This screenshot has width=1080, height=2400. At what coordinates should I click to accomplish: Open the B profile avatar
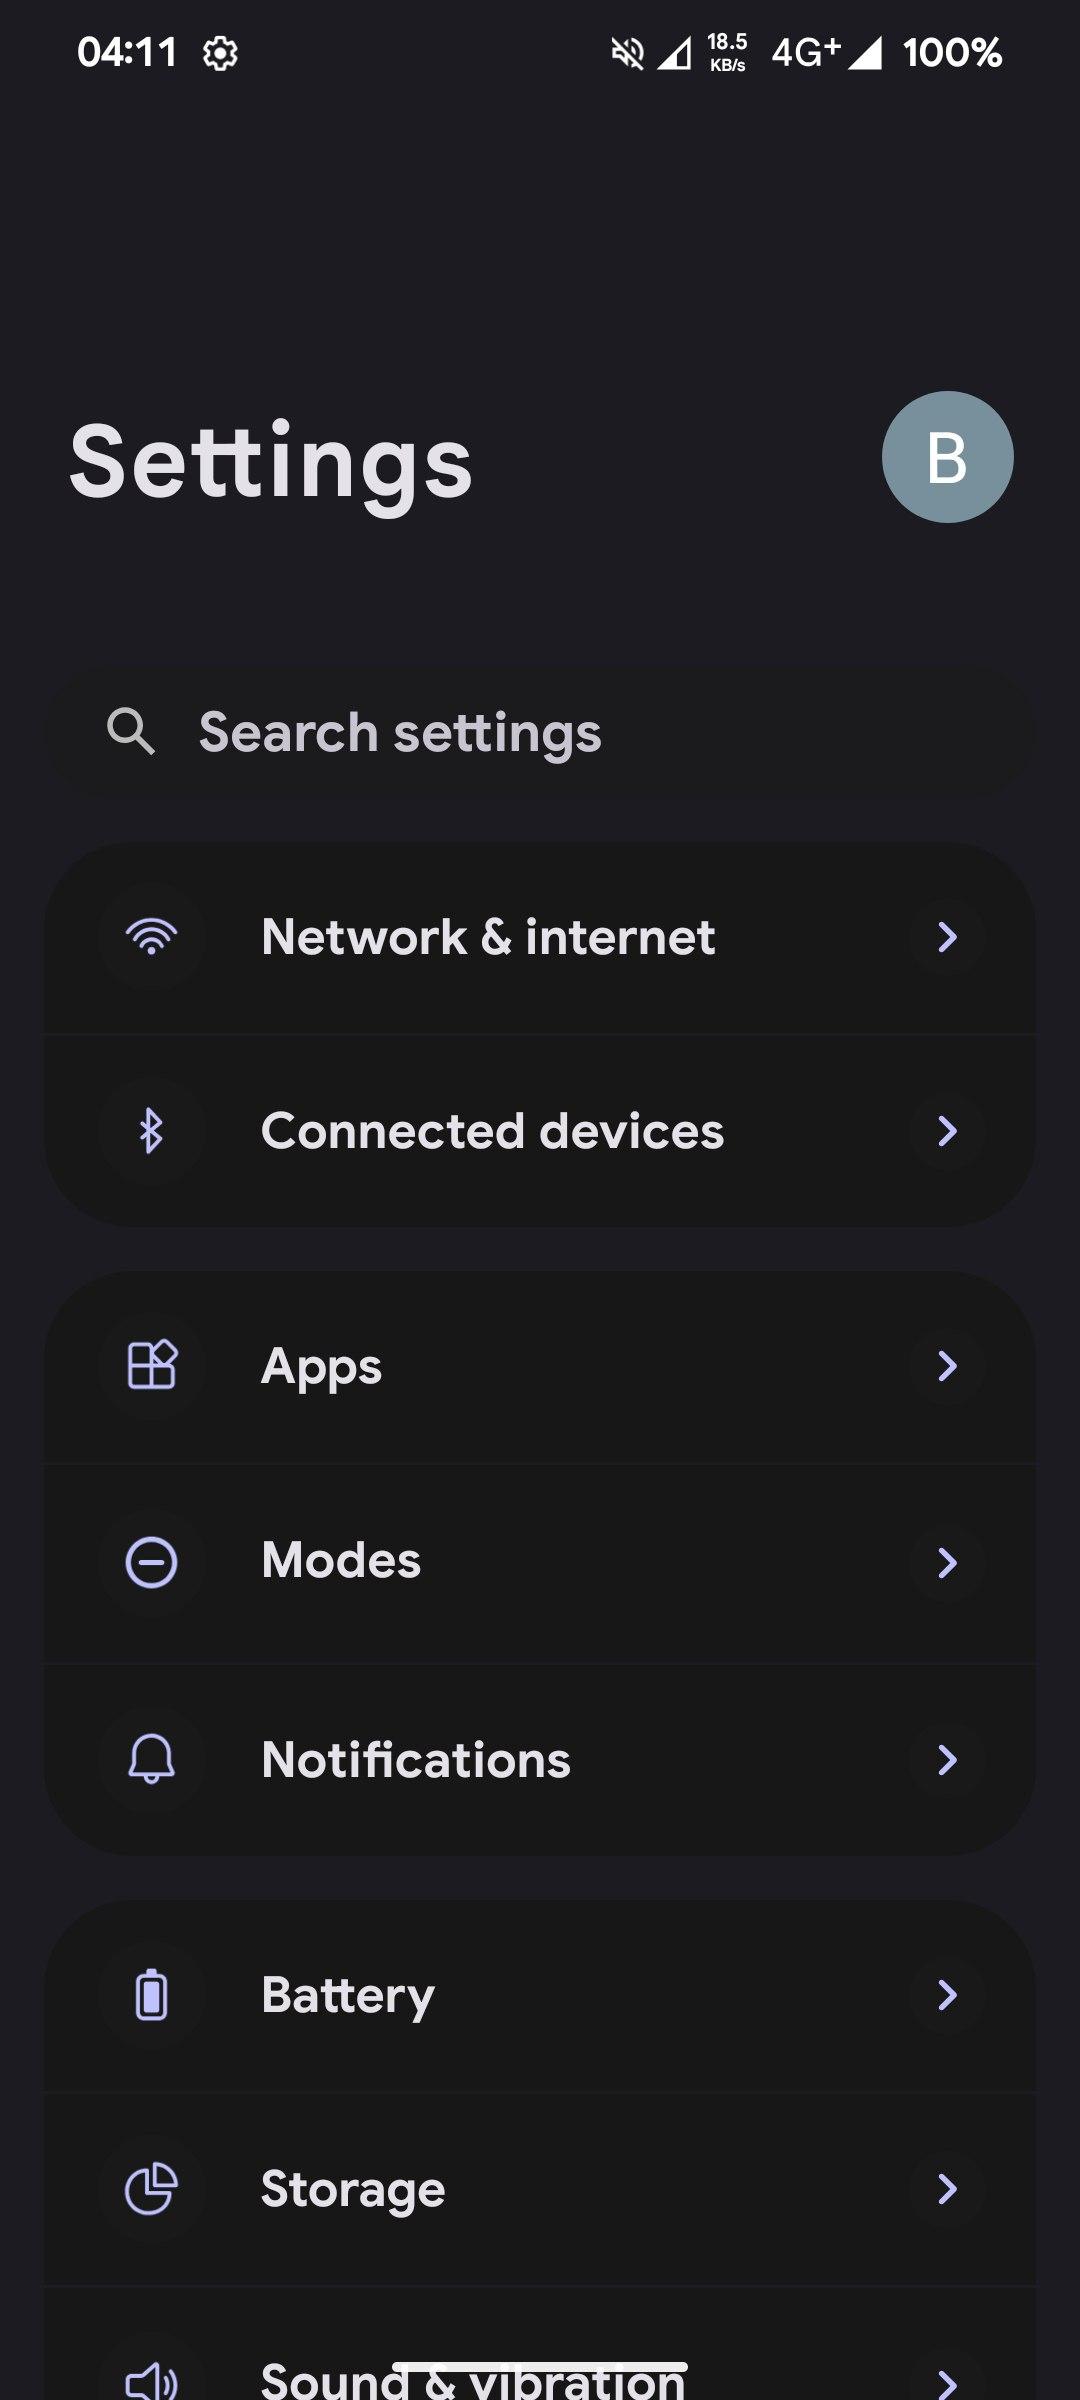[x=947, y=457]
